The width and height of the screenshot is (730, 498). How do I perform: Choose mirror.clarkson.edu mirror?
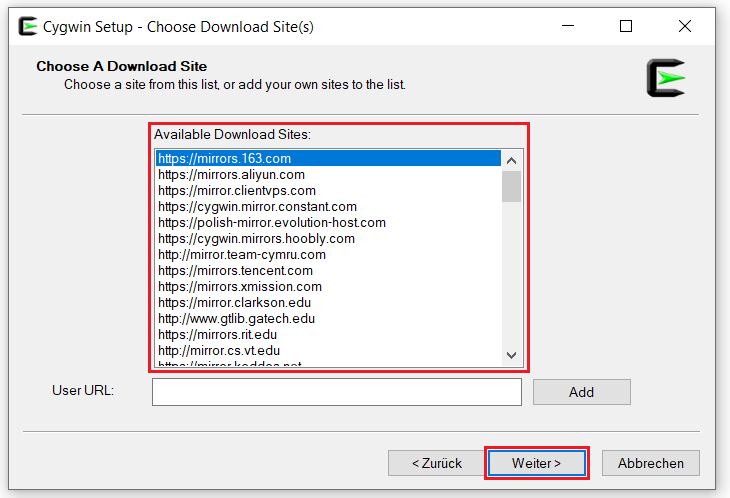(x=235, y=302)
